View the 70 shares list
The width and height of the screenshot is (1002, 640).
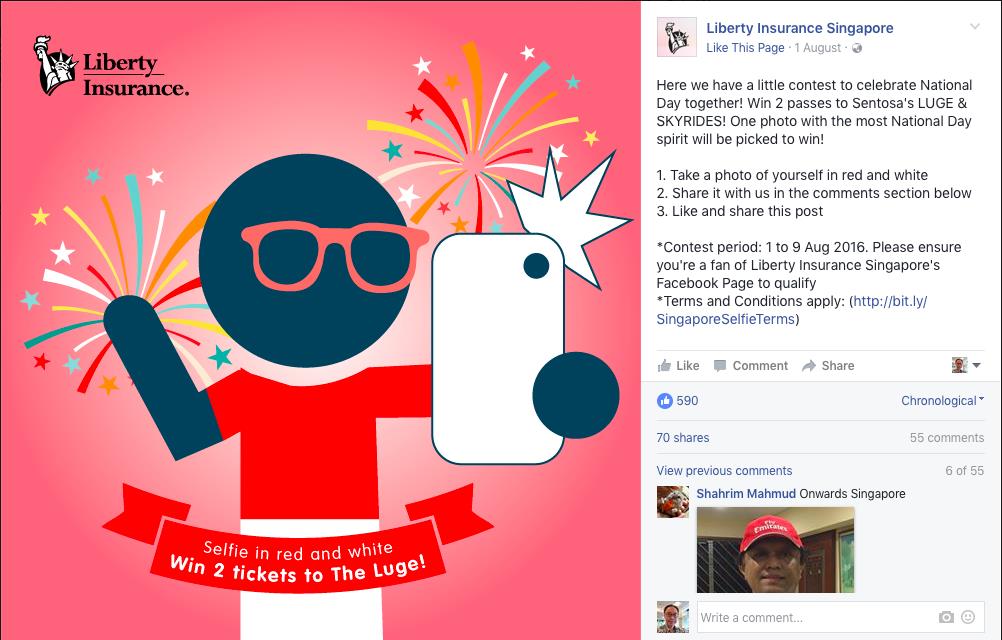click(682, 438)
